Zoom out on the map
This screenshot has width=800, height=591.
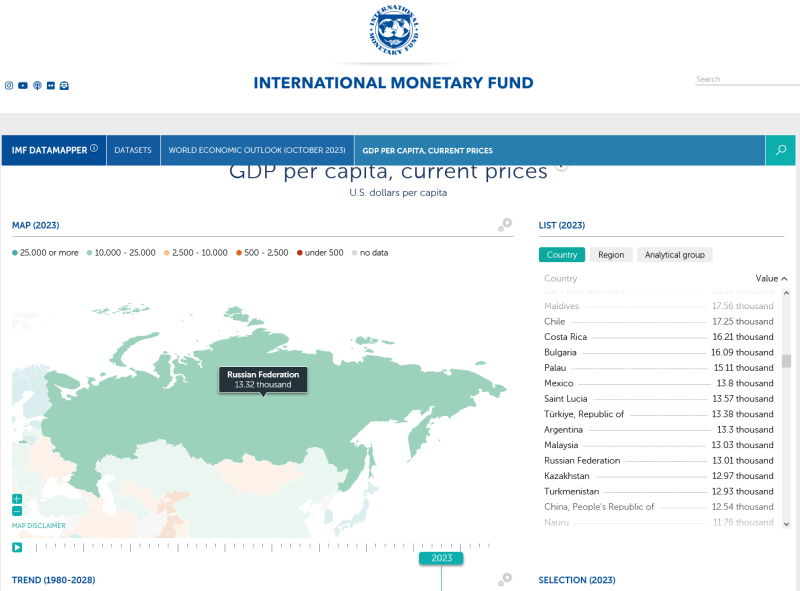point(17,511)
